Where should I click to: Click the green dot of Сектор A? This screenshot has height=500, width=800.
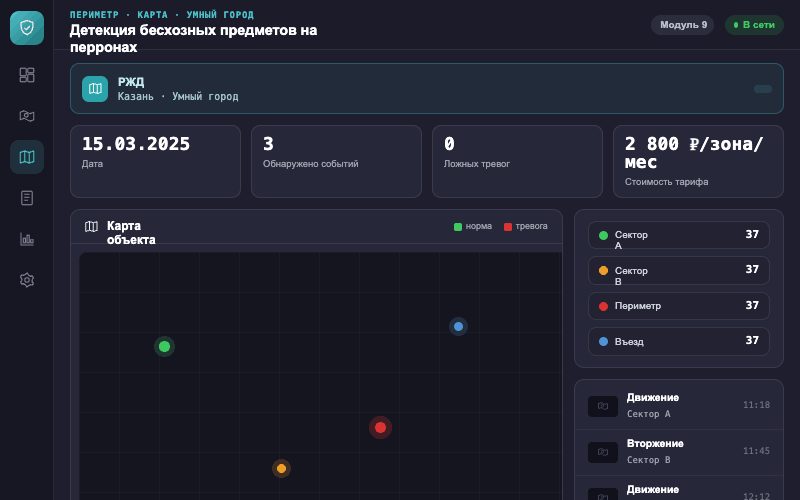tap(603, 235)
